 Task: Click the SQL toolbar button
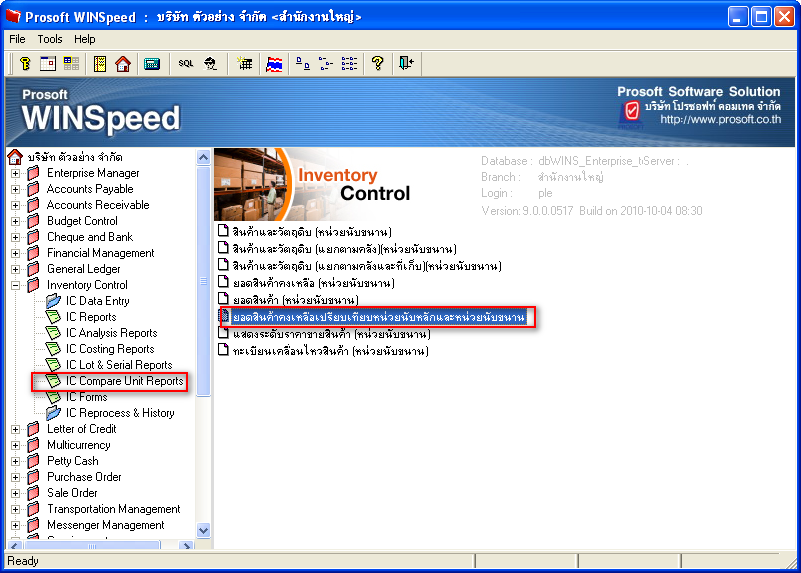(x=185, y=64)
